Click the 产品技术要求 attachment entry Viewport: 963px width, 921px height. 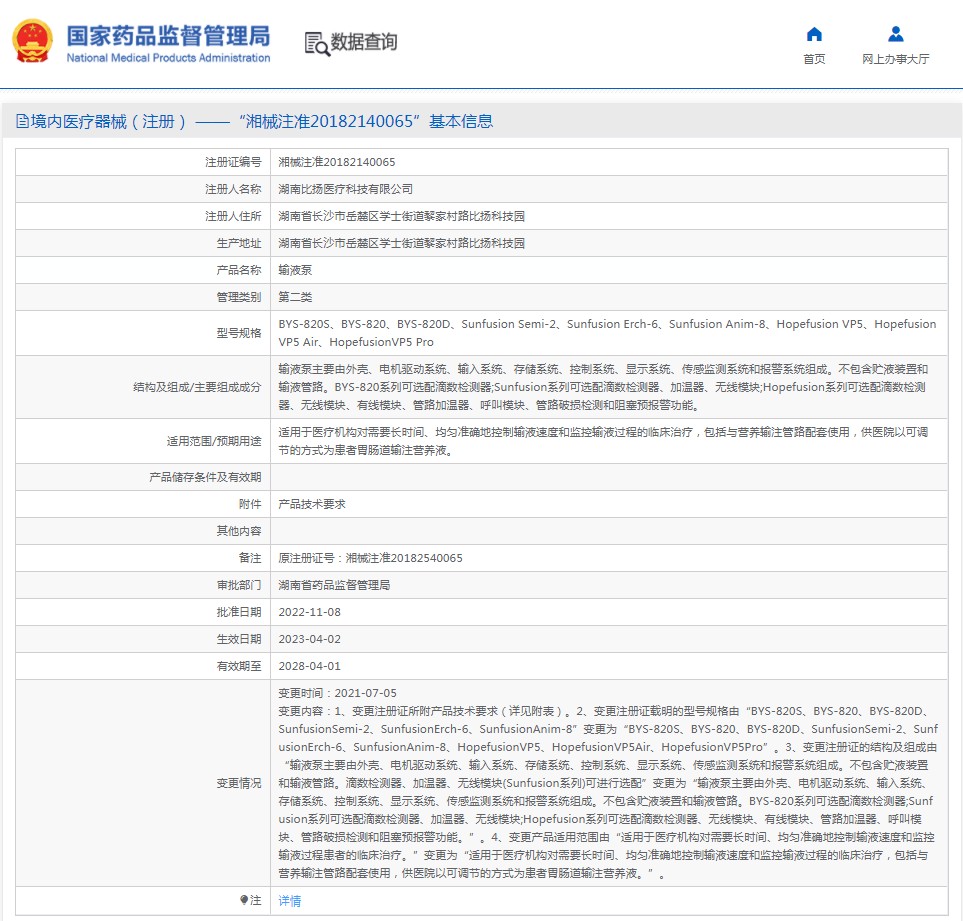311,504
